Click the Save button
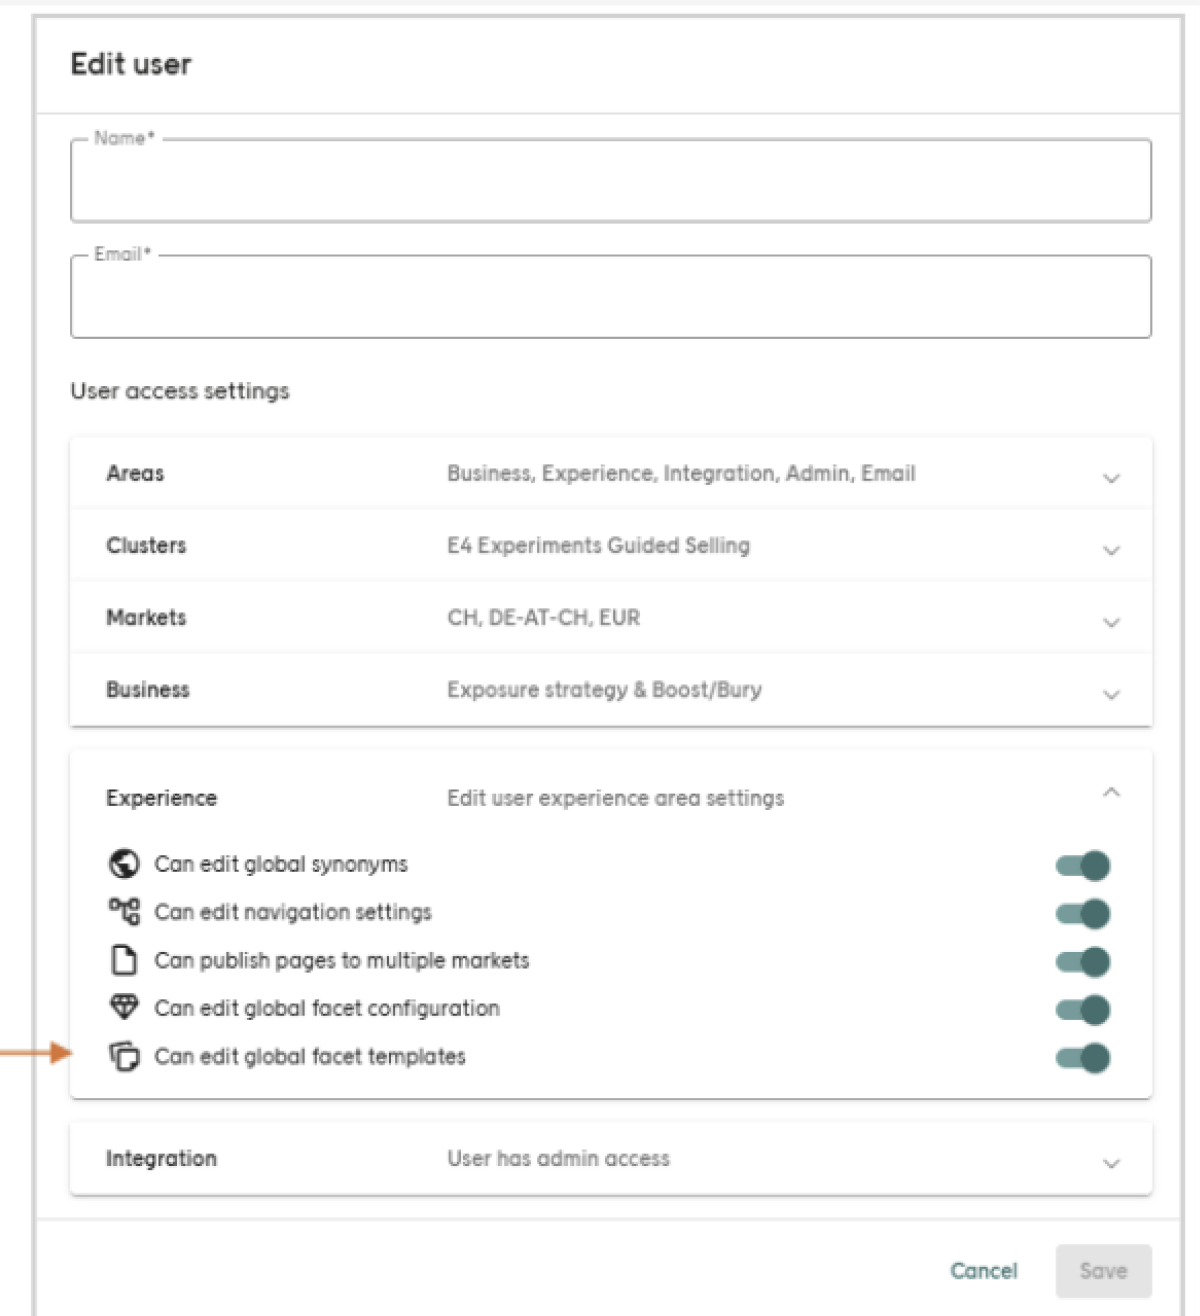 1103,1271
